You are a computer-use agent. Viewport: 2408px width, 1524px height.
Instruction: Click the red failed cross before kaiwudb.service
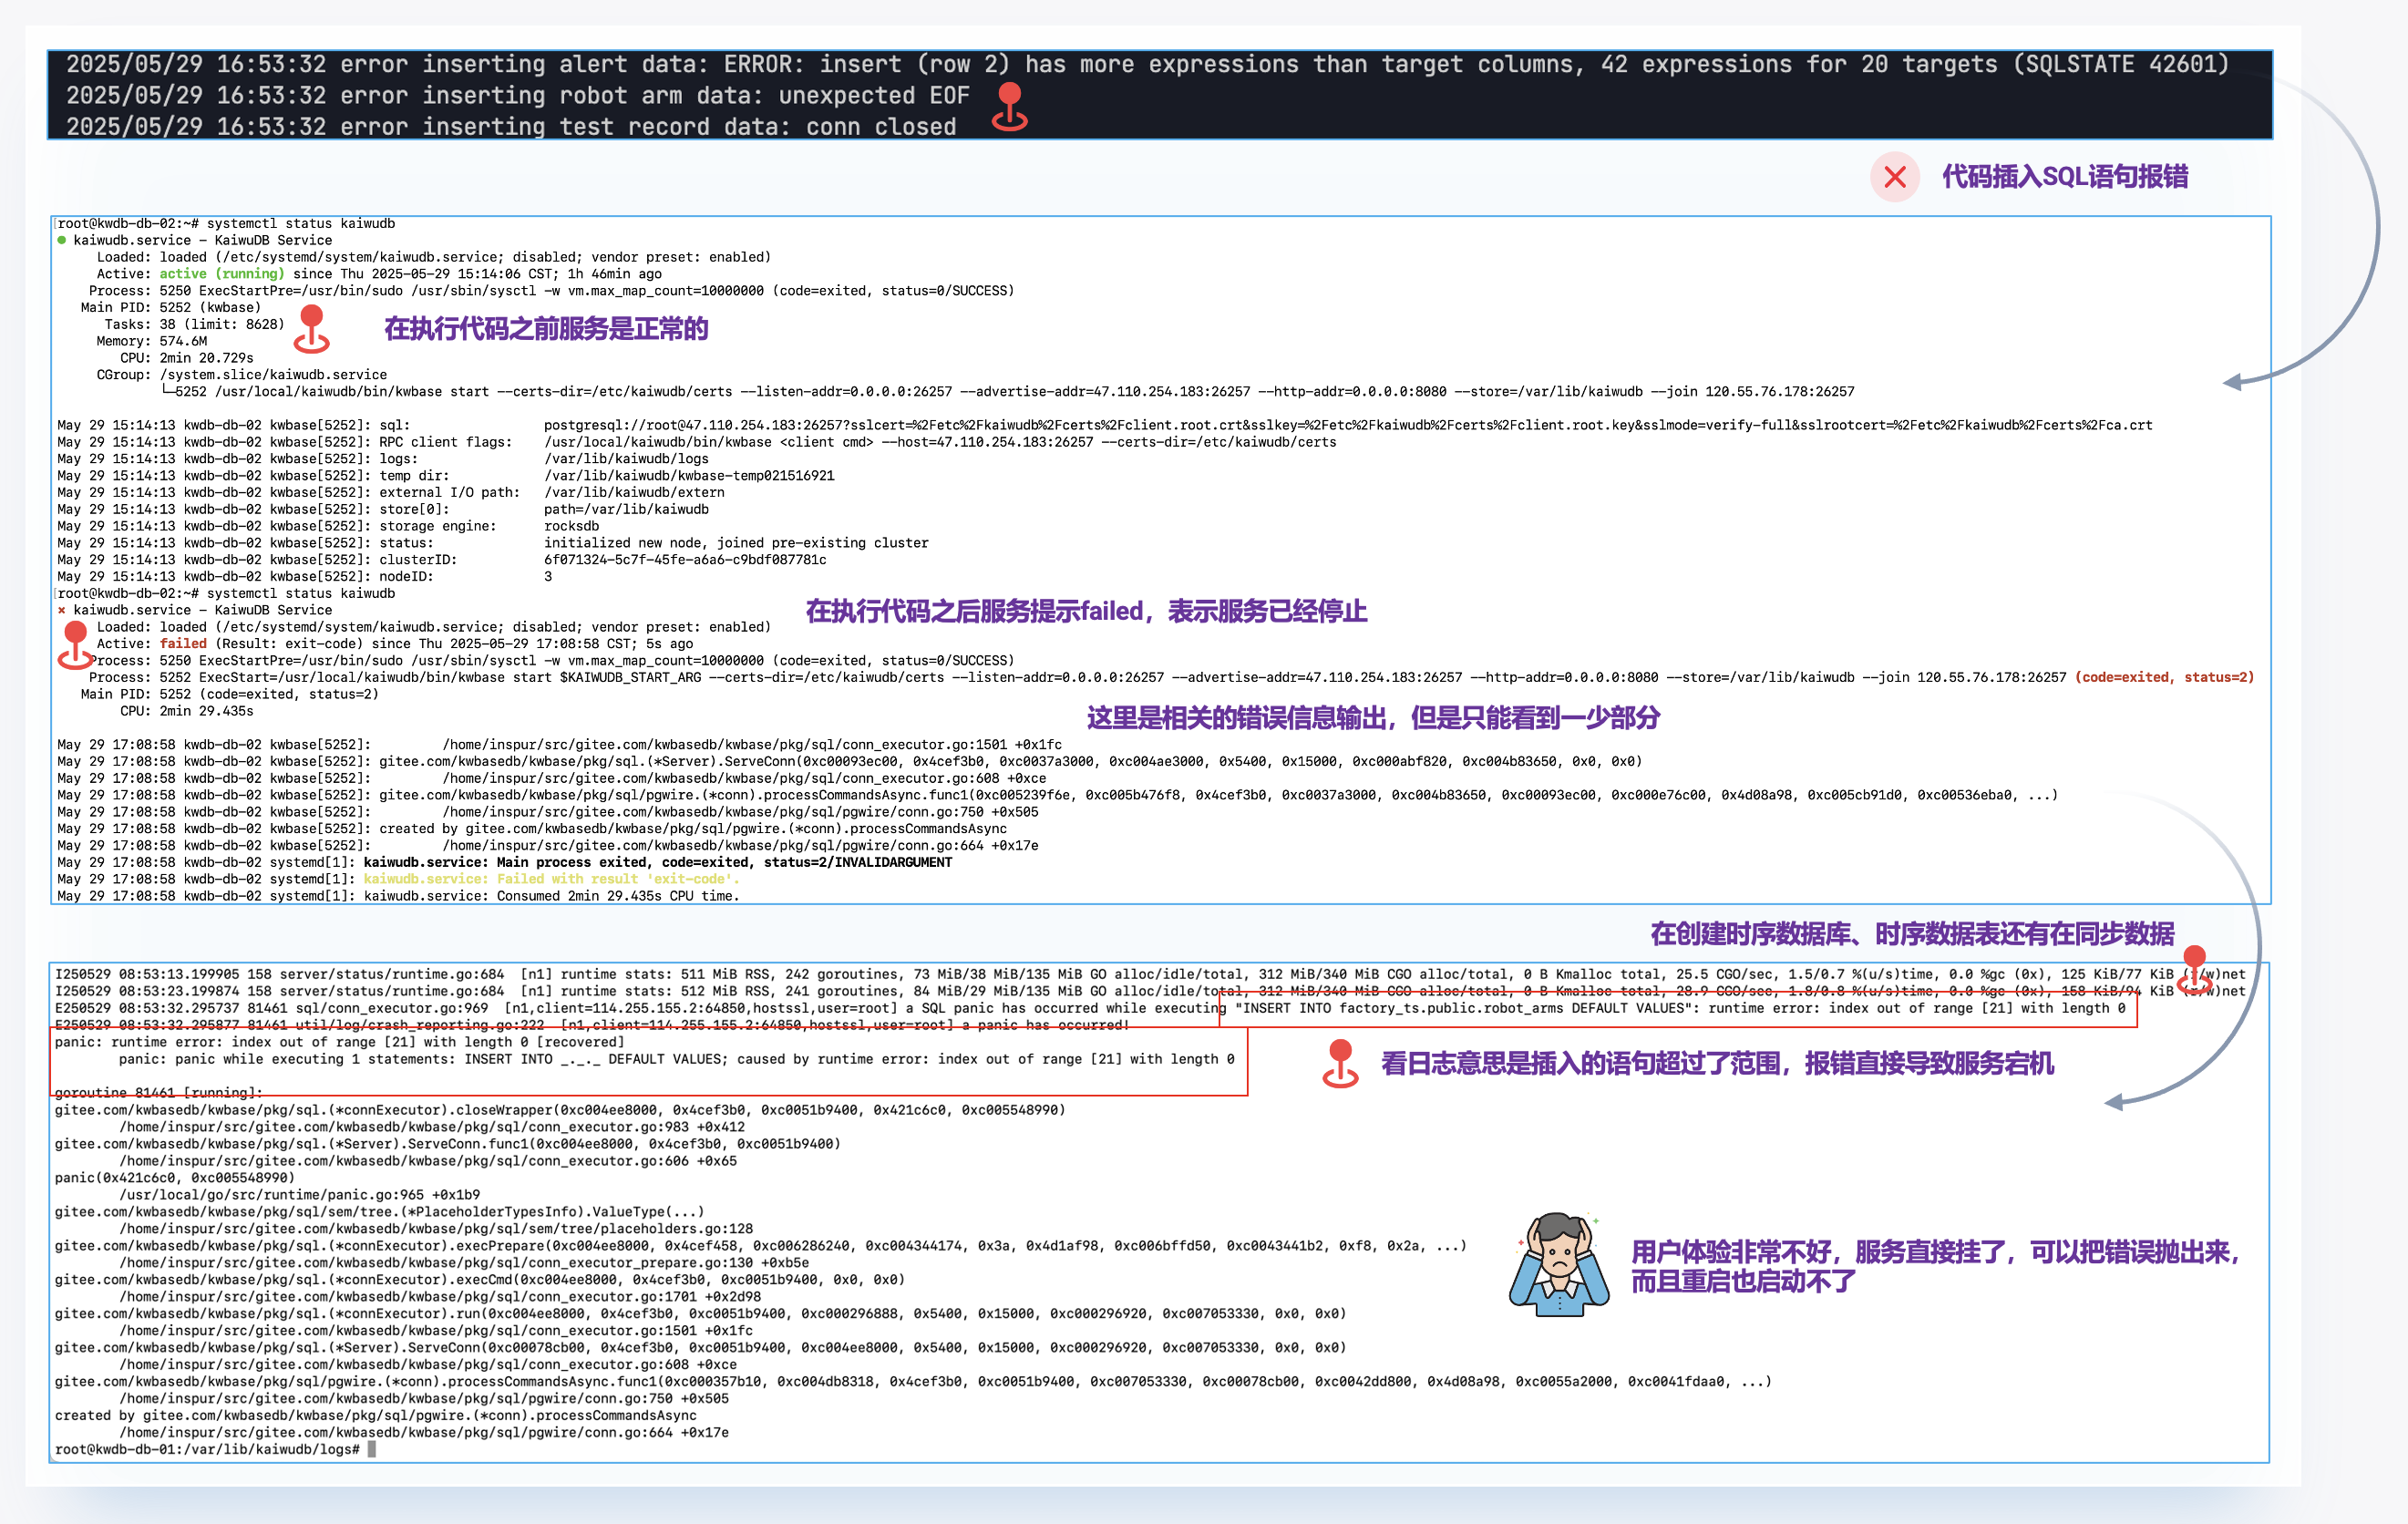coord(62,610)
